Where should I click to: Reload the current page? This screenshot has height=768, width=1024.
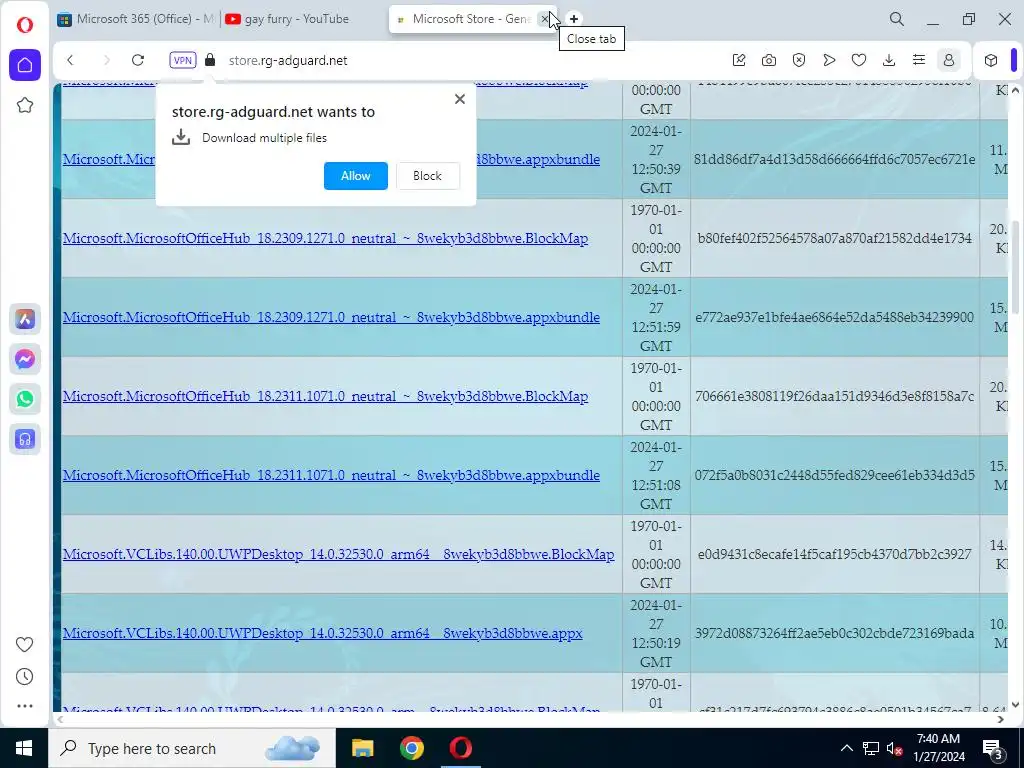point(138,60)
